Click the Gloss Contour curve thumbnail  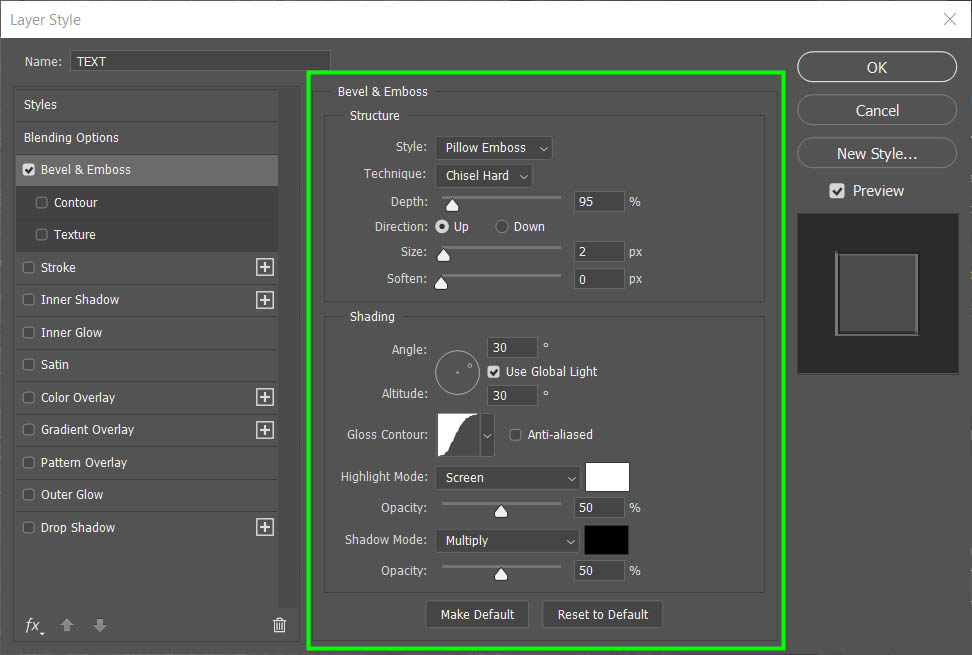(x=458, y=435)
